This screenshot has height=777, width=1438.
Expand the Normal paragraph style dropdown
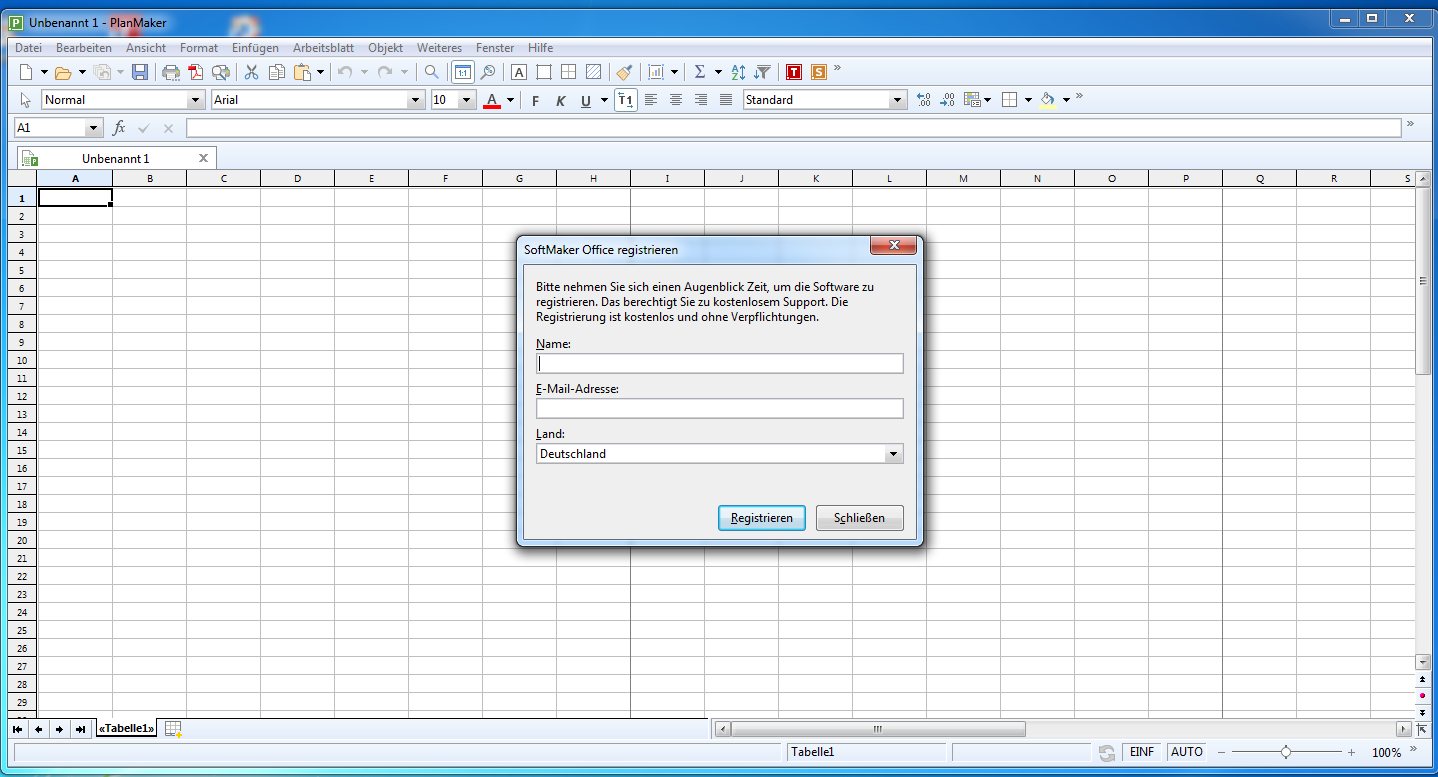point(196,100)
